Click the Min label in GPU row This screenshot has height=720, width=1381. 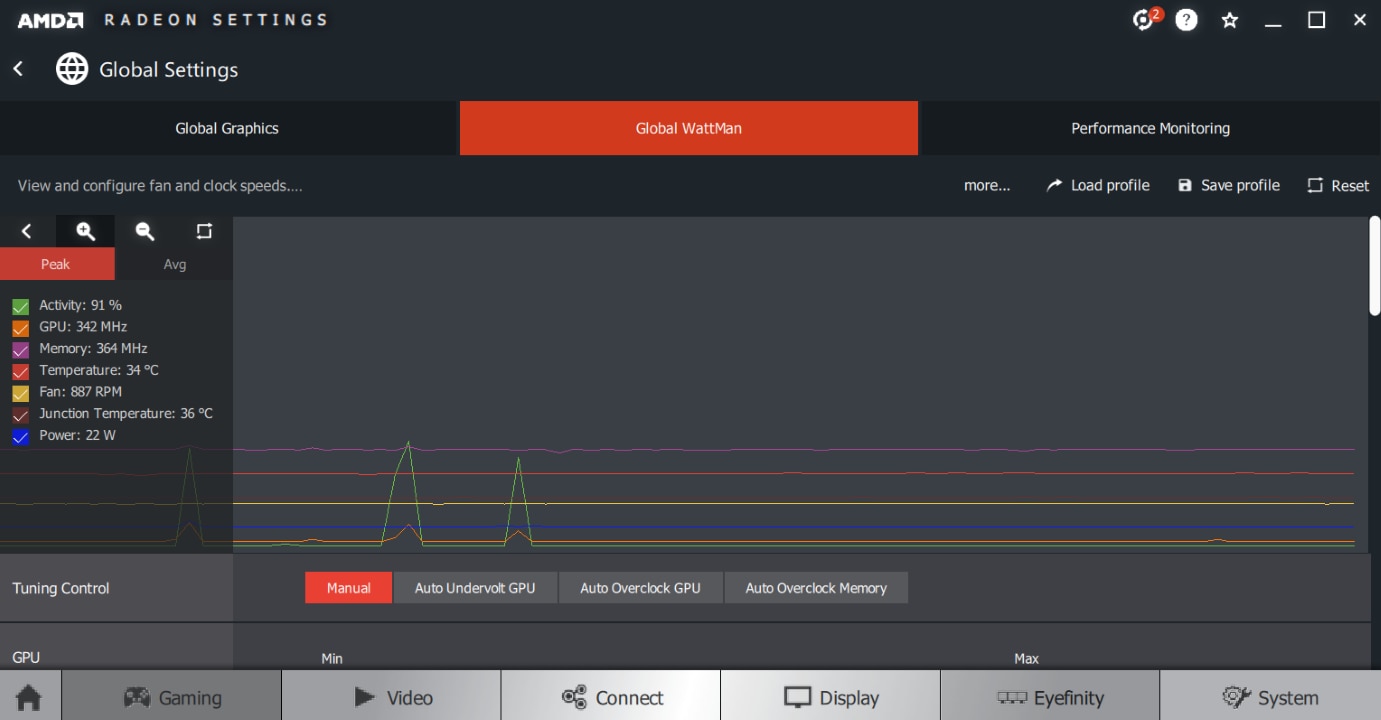pos(332,658)
